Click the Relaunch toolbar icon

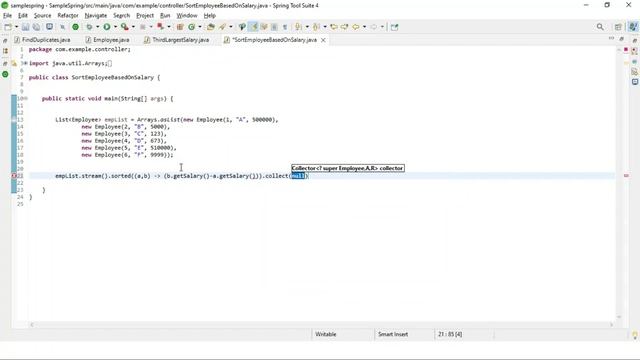(x=89, y=27)
